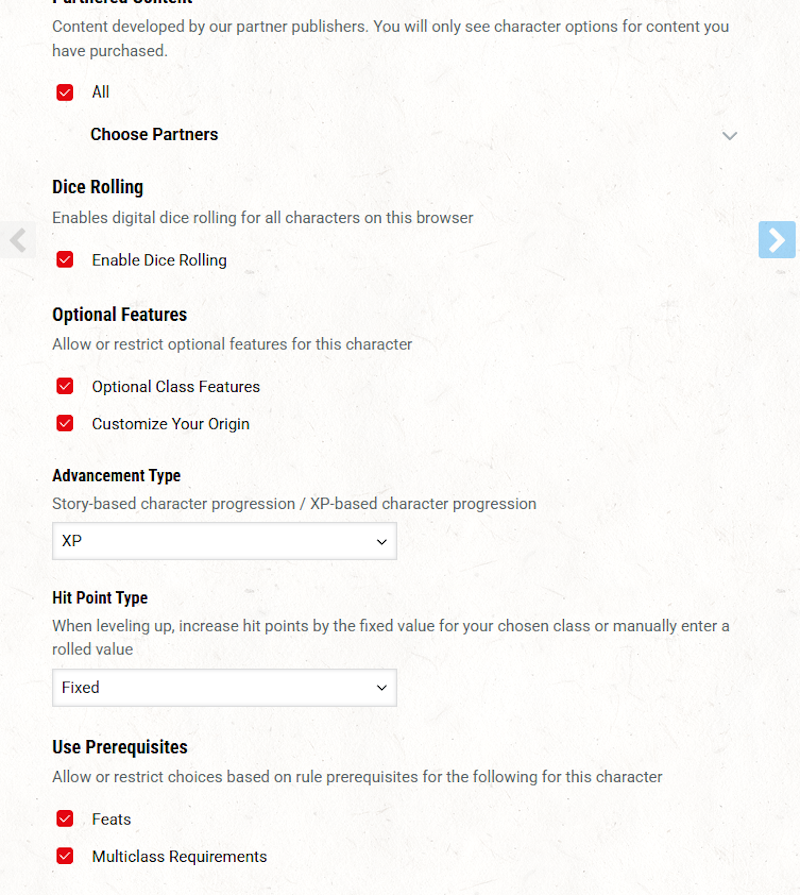Toggle the Feats prerequisite checkbox
This screenshot has width=800, height=895.
point(64,818)
